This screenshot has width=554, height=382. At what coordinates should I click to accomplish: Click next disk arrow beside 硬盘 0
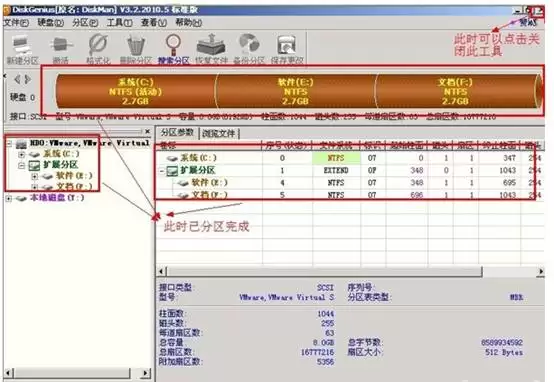pos(28,79)
